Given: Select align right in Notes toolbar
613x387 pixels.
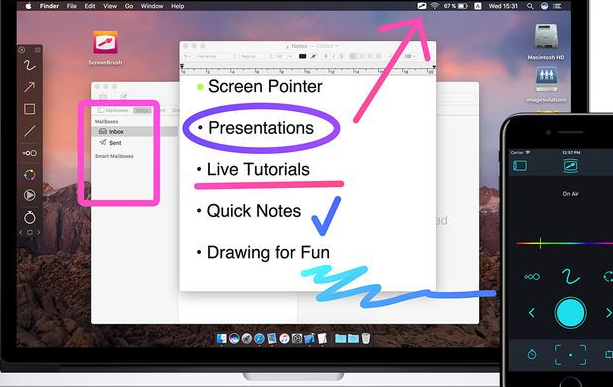Looking at the screenshot, I should pyautogui.click(x=370, y=56).
